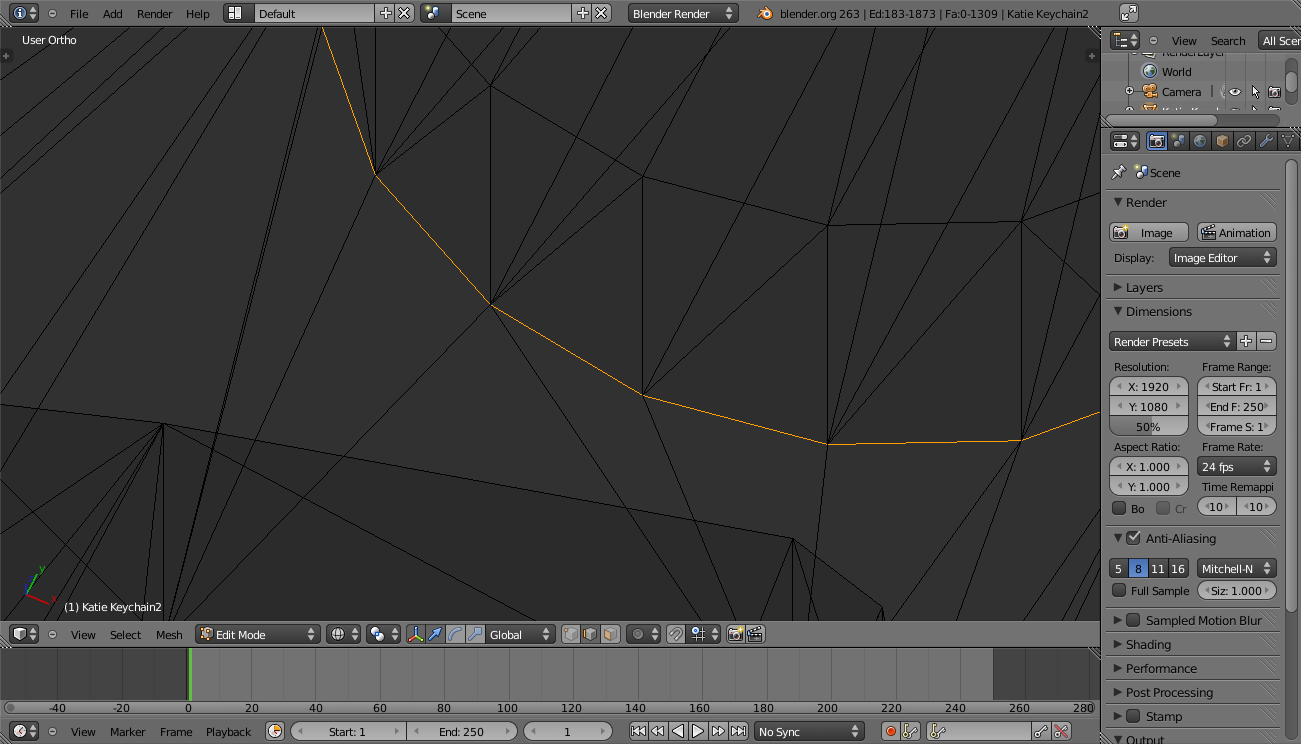Image resolution: width=1301 pixels, height=744 pixels.
Task: Open the Object constraints chain tab
Action: pyautogui.click(x=1243, y=141)
